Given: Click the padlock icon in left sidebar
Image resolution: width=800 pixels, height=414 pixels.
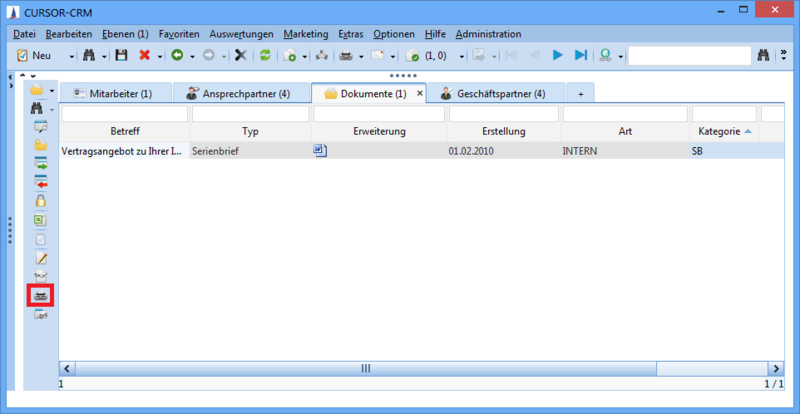Looking at the screenshot, I should (41, 201).
